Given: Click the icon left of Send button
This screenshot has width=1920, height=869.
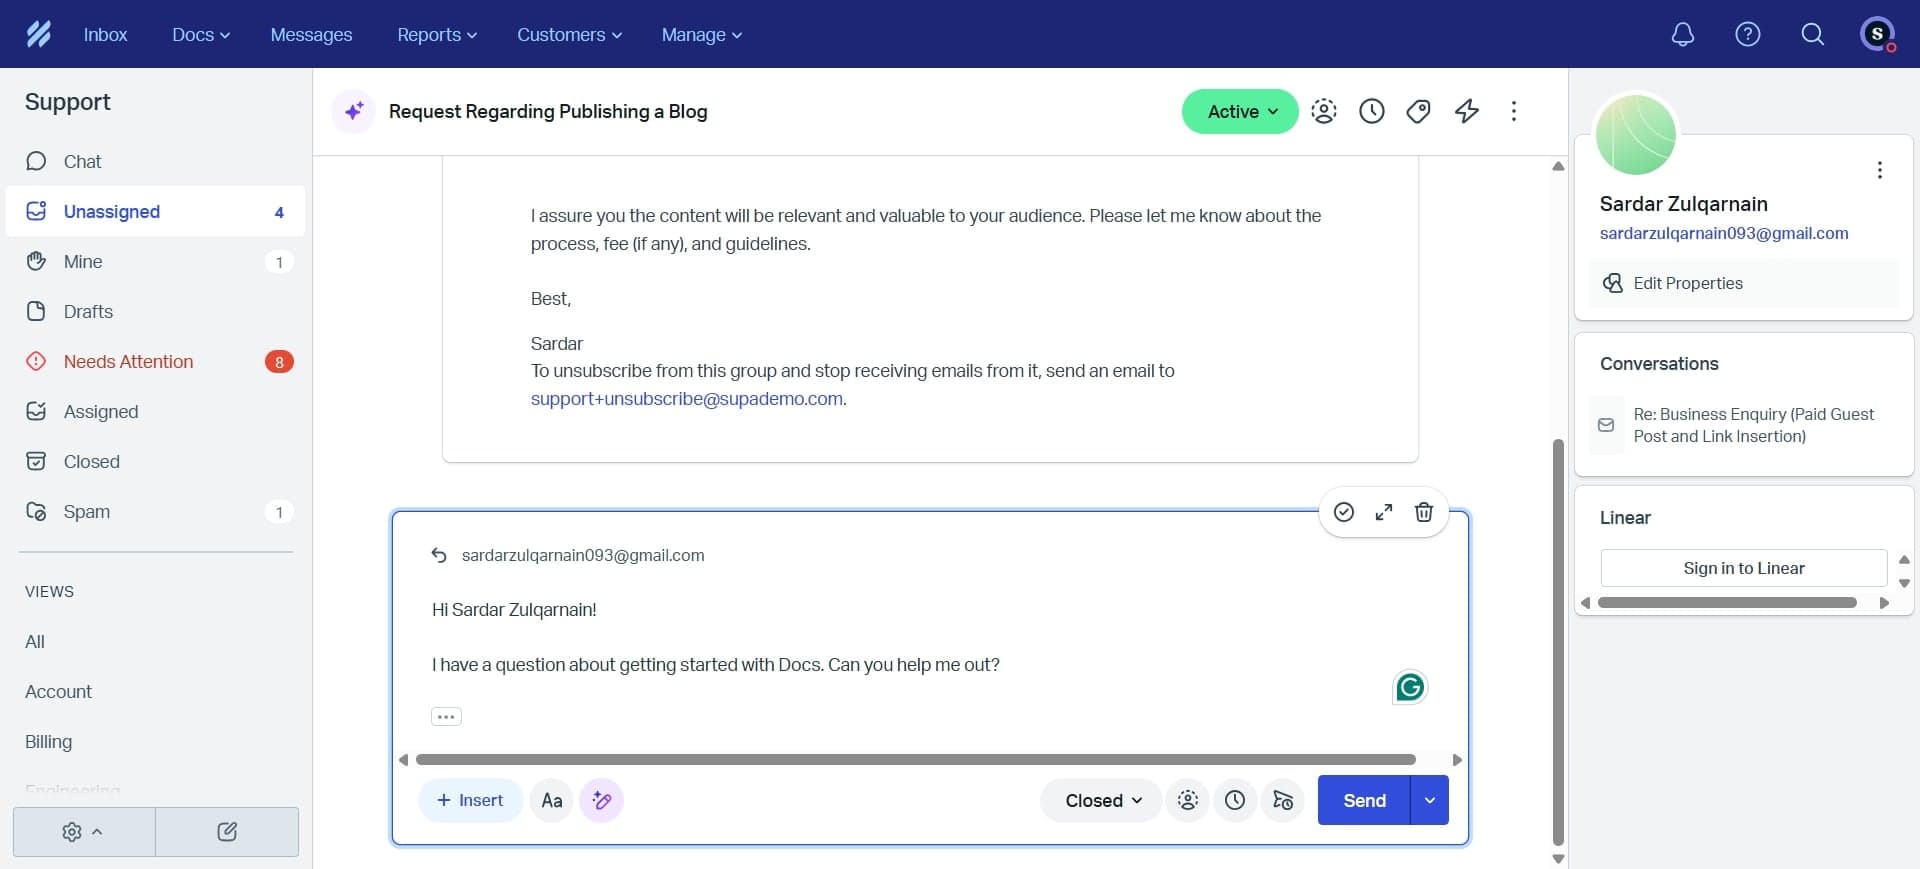Looking at the screenshot, I should click(1283, 800).
